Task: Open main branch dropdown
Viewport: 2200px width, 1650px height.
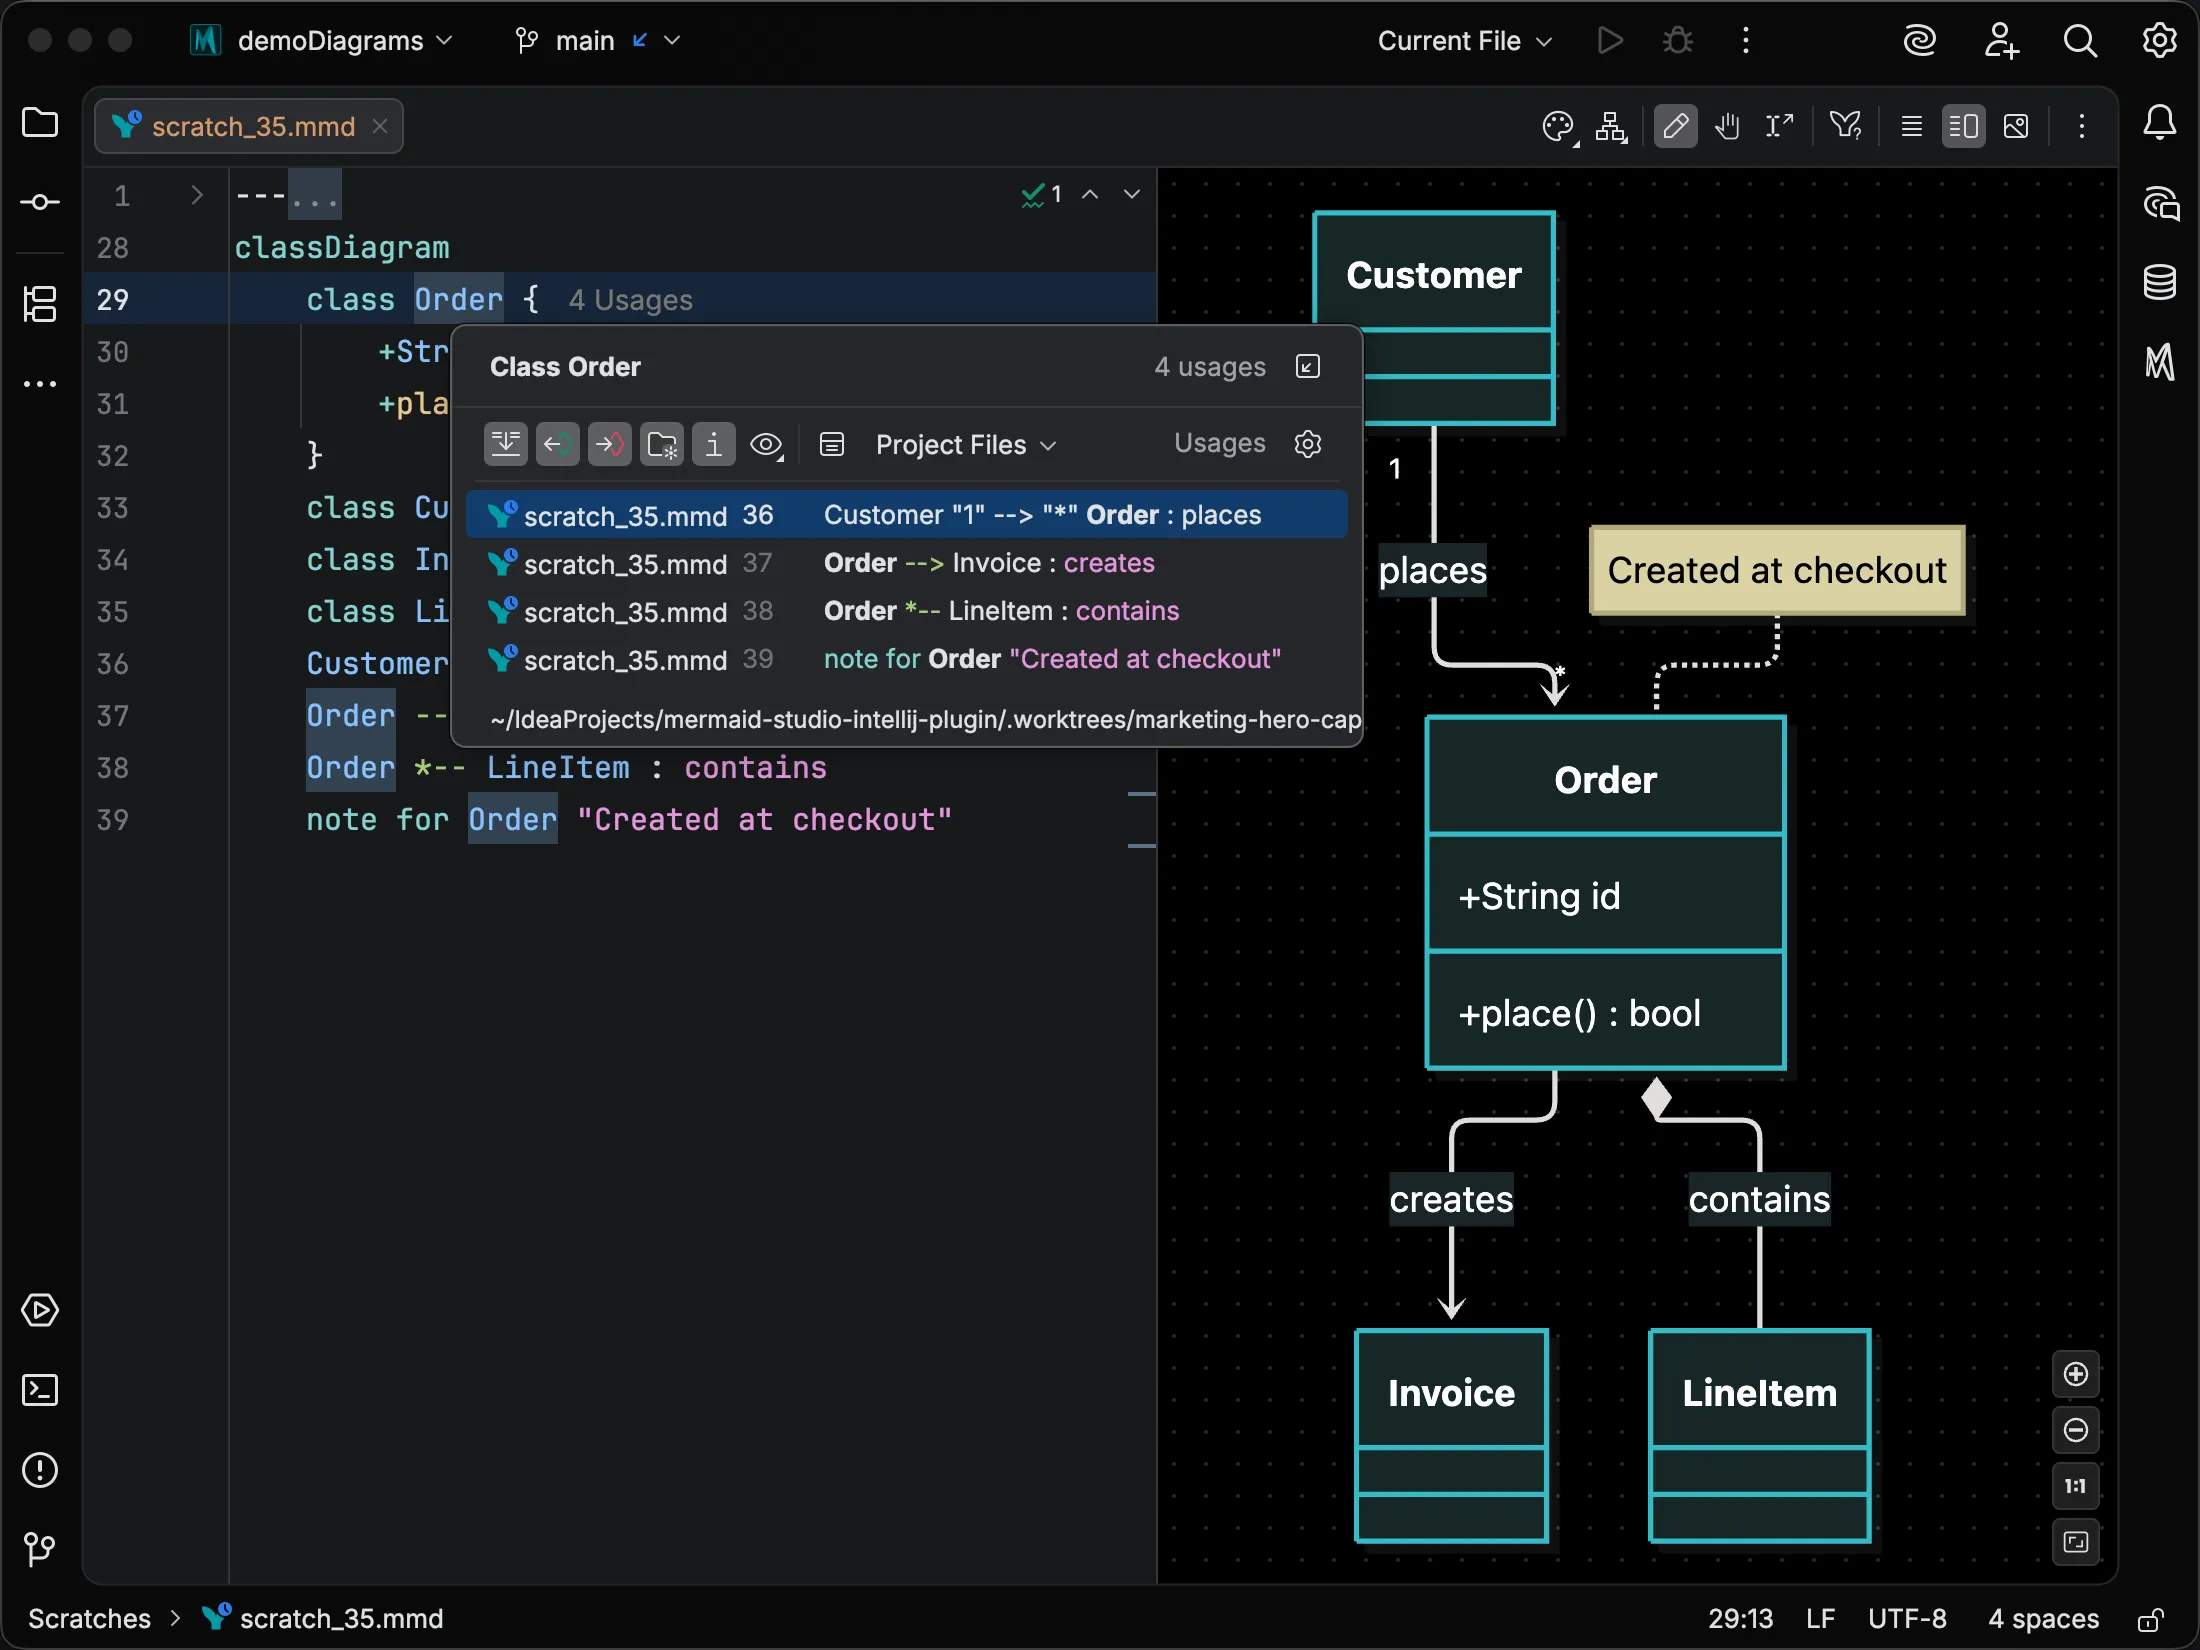Action: pyautogui.click(x=598, y=41)
